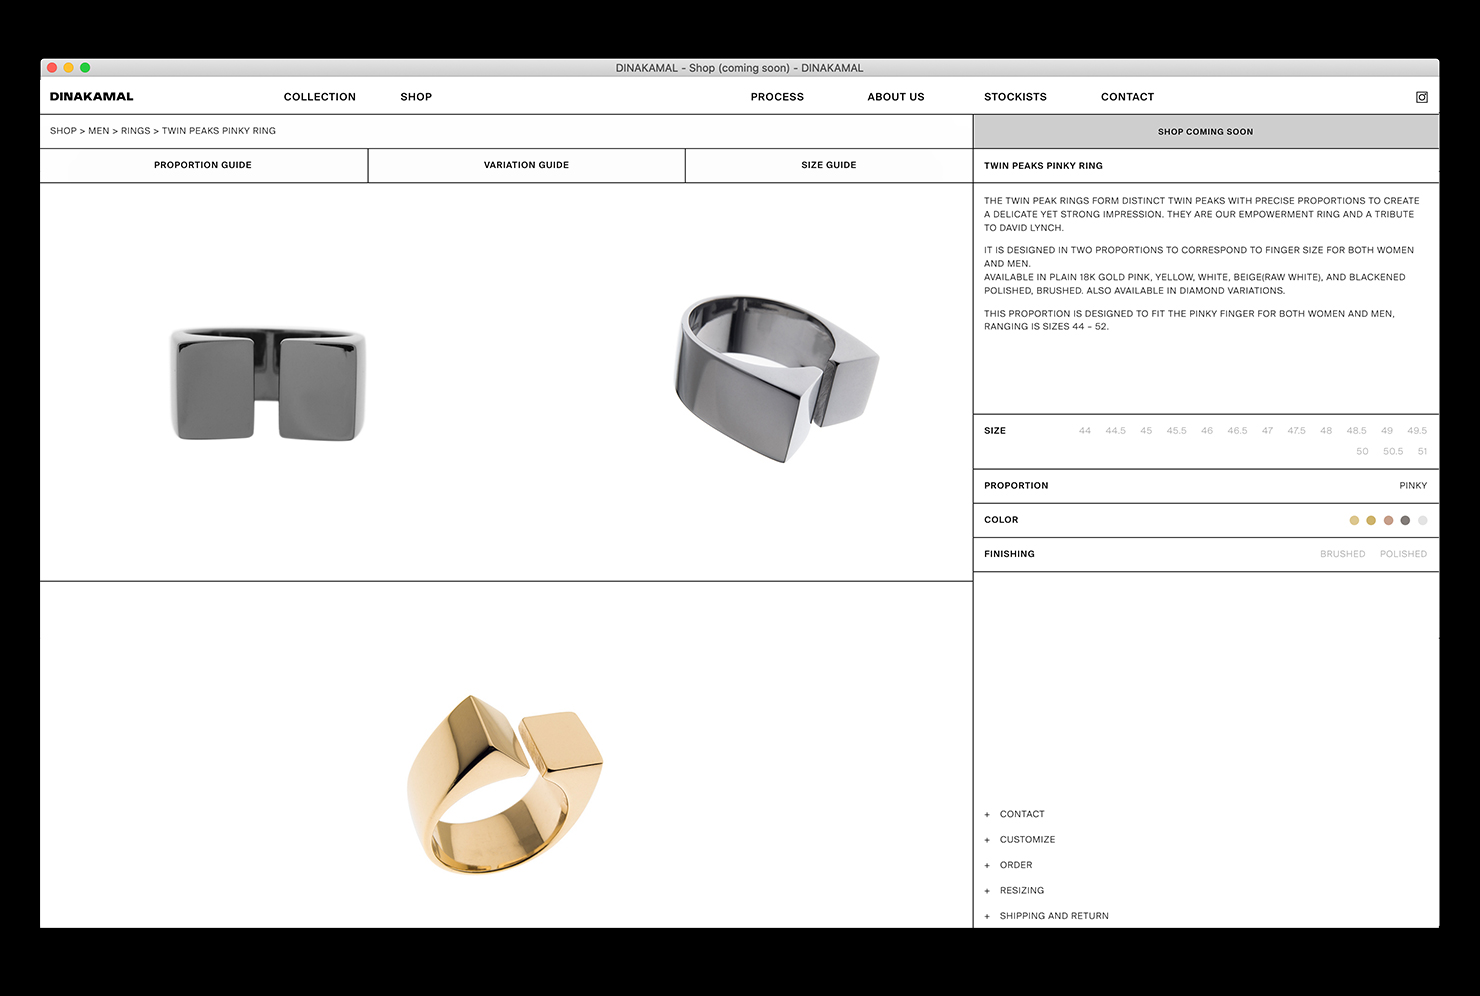This screenshot has width=1480, height=996.
Task: Select ring size 44
Action: point(1085,431)
